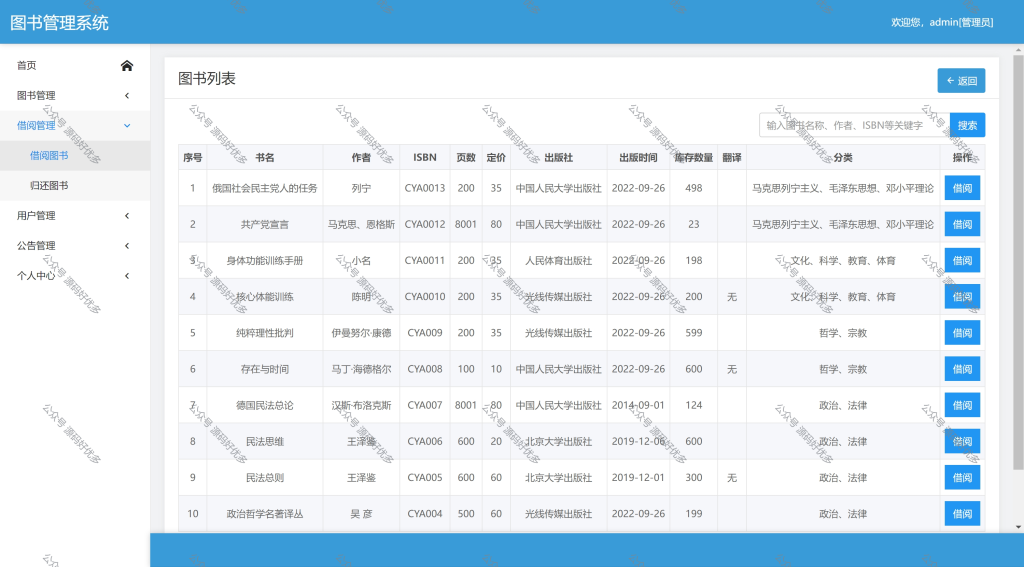Image resolution: width=1024 pixels, height=567 pixels.
Task: Click the scrollbar up arrow
Action: tap(1017, 50)
